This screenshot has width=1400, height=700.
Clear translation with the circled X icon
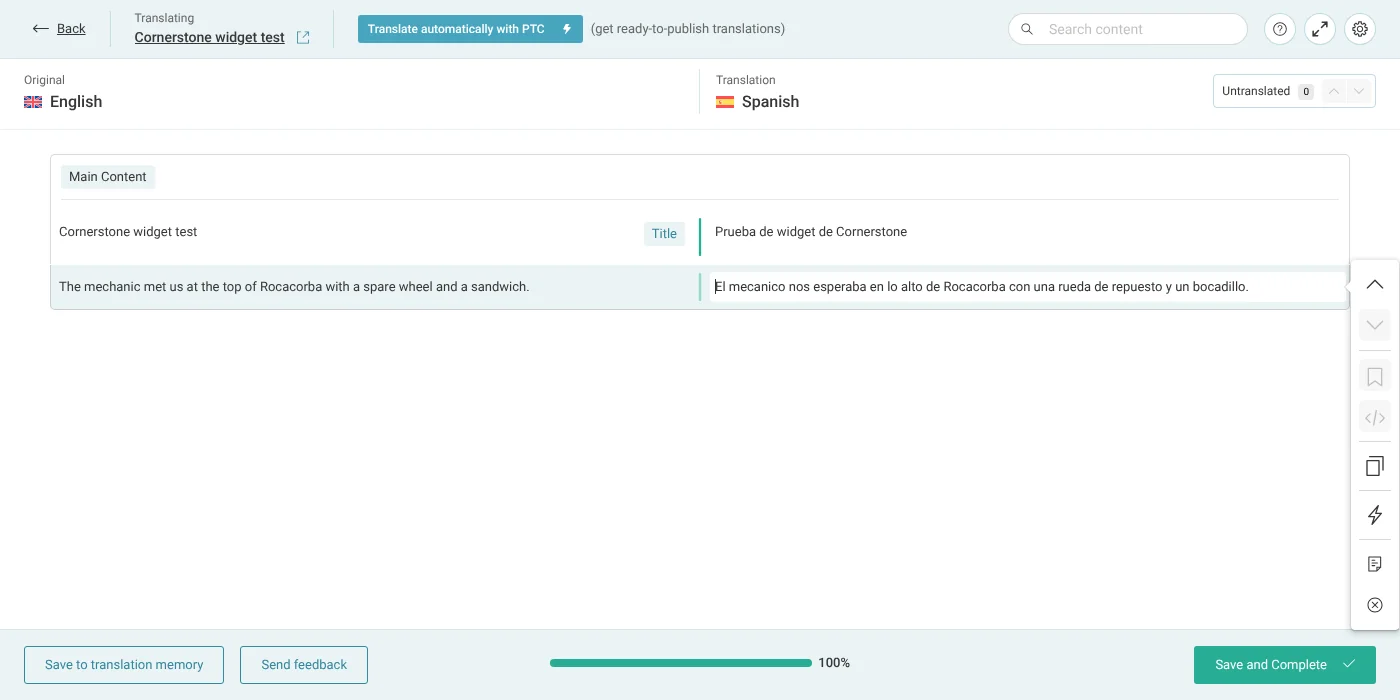(1375, 605)
